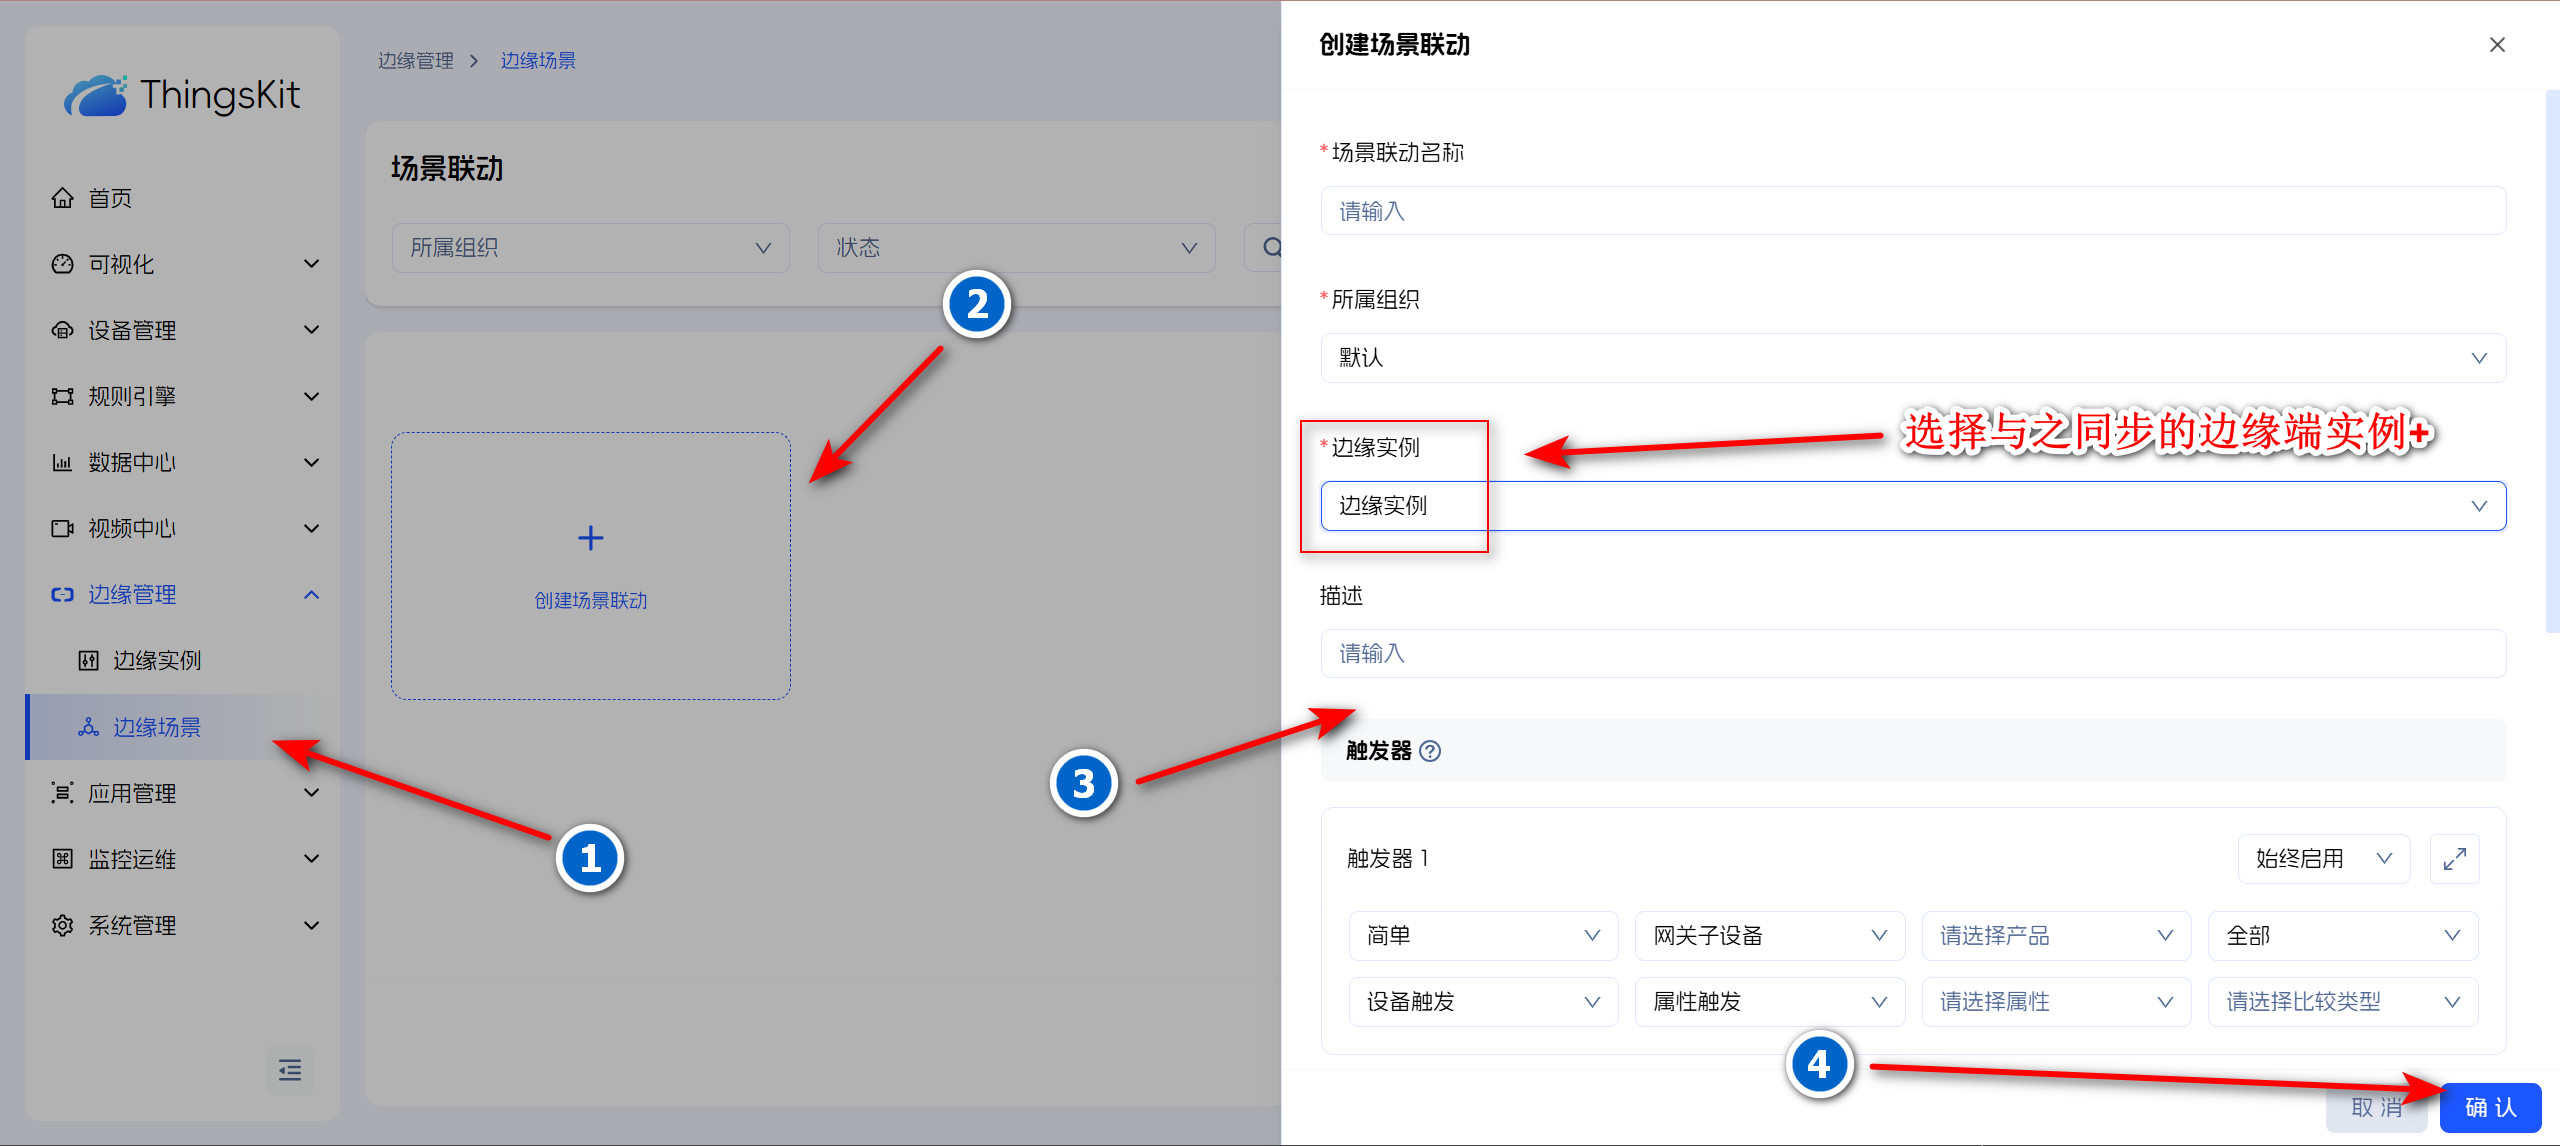Screen dimensions: 2560x1146
Task: Click the 确认 confirm button
Action: pyautogui.click(x=2489, y=1107)
